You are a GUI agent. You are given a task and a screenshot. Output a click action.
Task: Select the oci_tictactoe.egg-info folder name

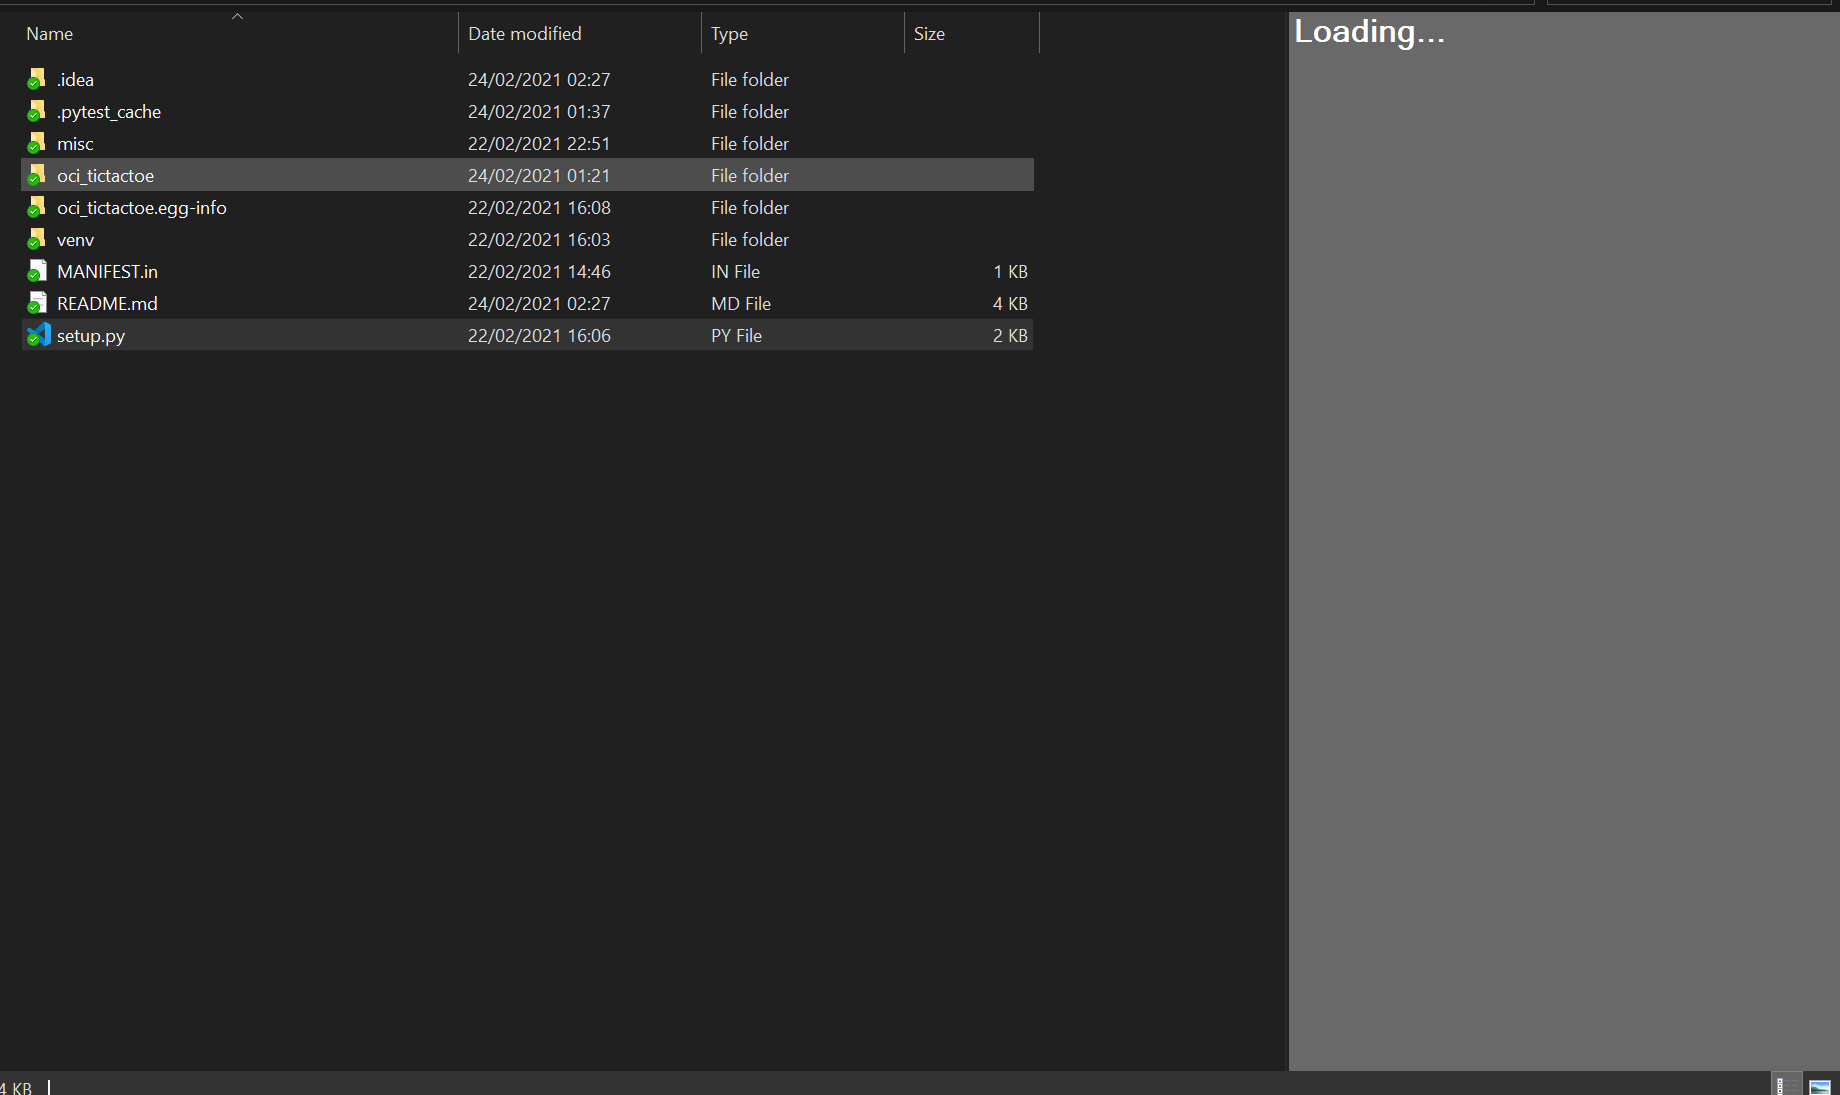click(x=142, y=207)
